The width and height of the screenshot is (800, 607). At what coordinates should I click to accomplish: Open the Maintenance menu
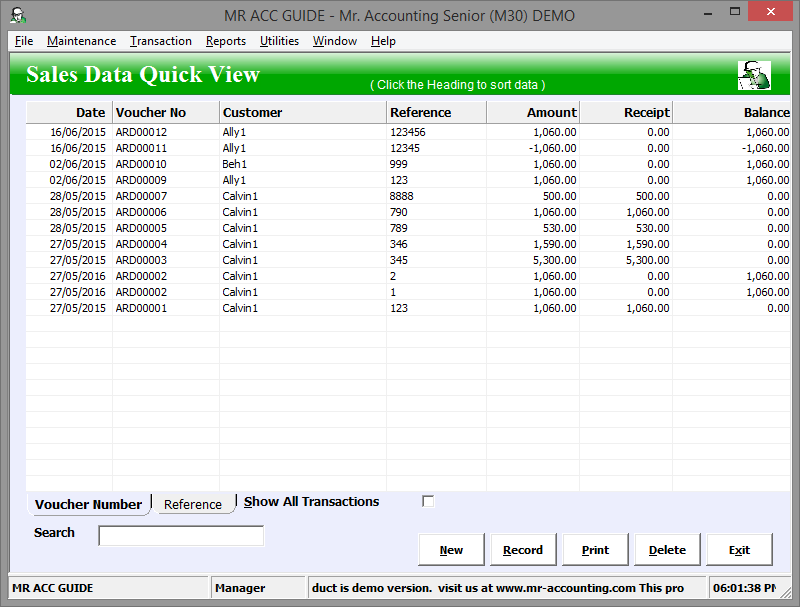[x=81, y=41]
